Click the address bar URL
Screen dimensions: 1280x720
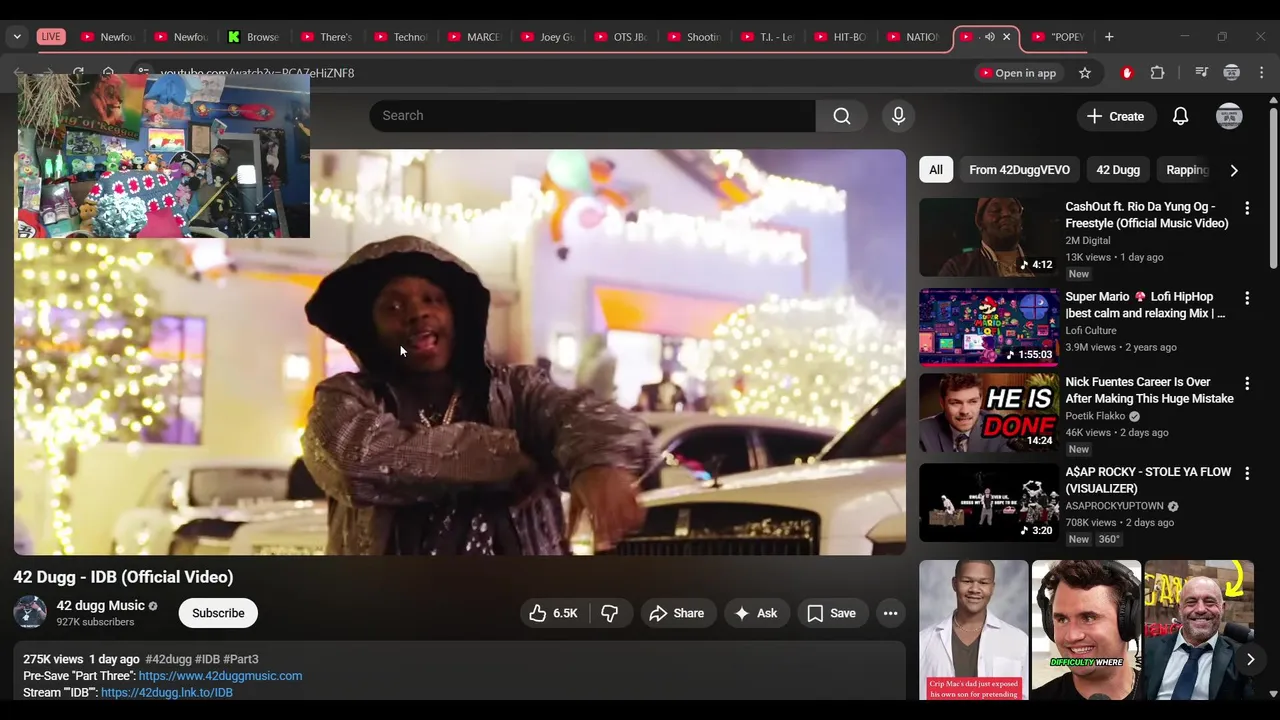257,73
